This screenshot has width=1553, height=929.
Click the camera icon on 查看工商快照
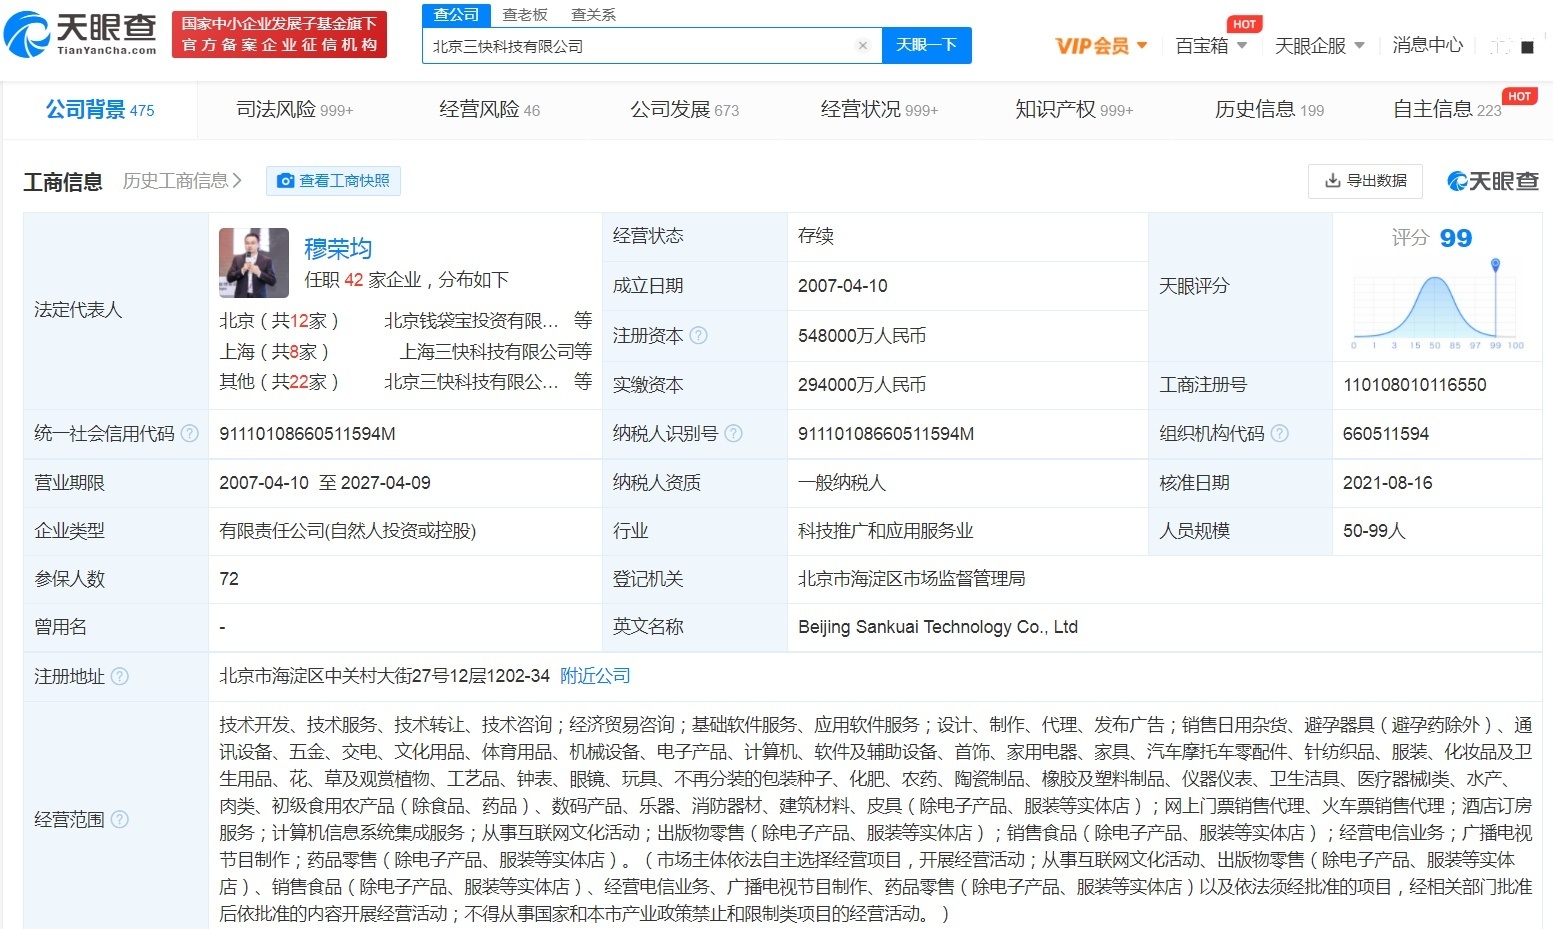point(286,181)
